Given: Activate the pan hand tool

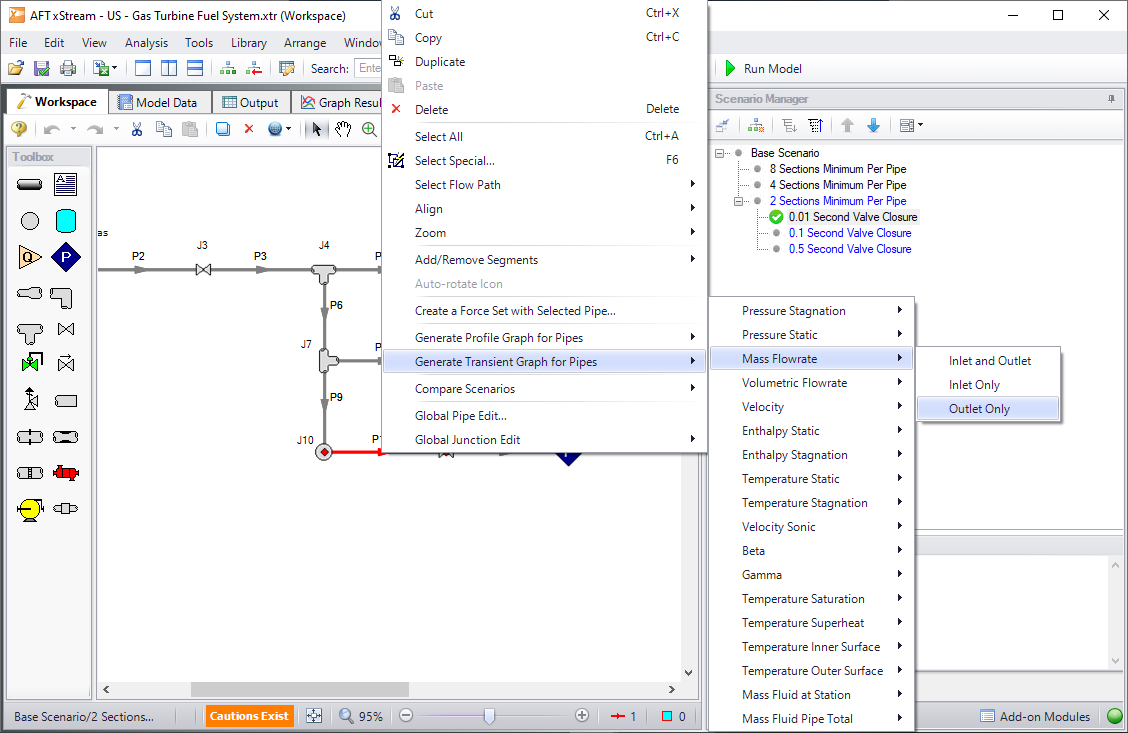Looking at the screenshot, I should point(343,129).
